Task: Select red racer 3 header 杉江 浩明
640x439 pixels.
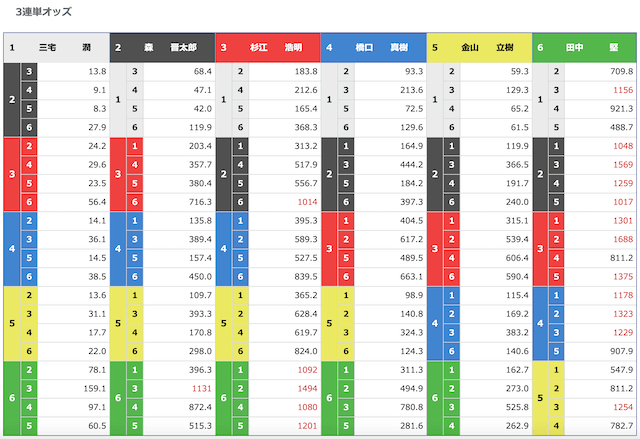Action: [268, 48]
